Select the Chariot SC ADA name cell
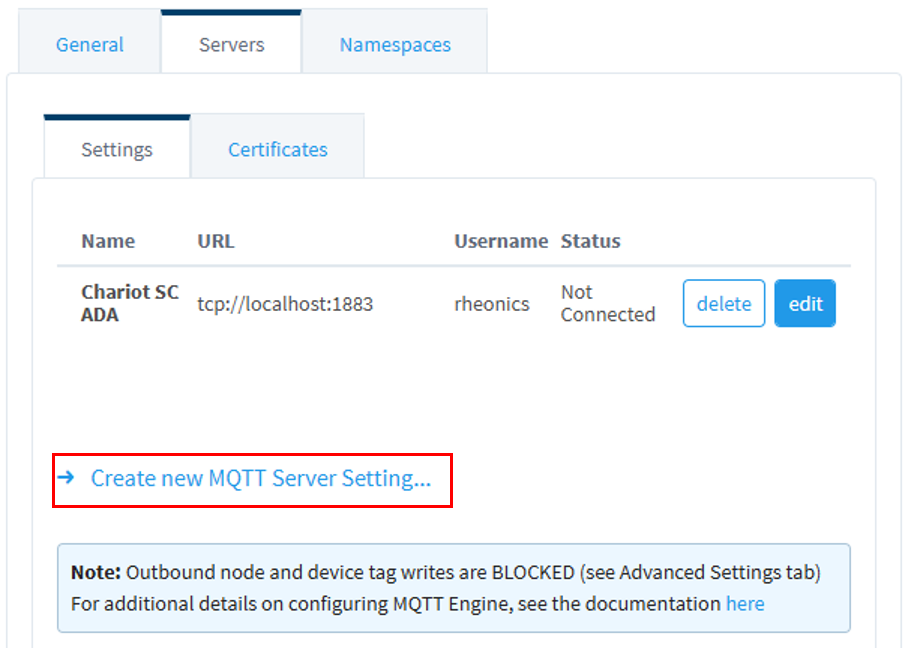This screenshot has width=906, height=656. tap(130, 303)
